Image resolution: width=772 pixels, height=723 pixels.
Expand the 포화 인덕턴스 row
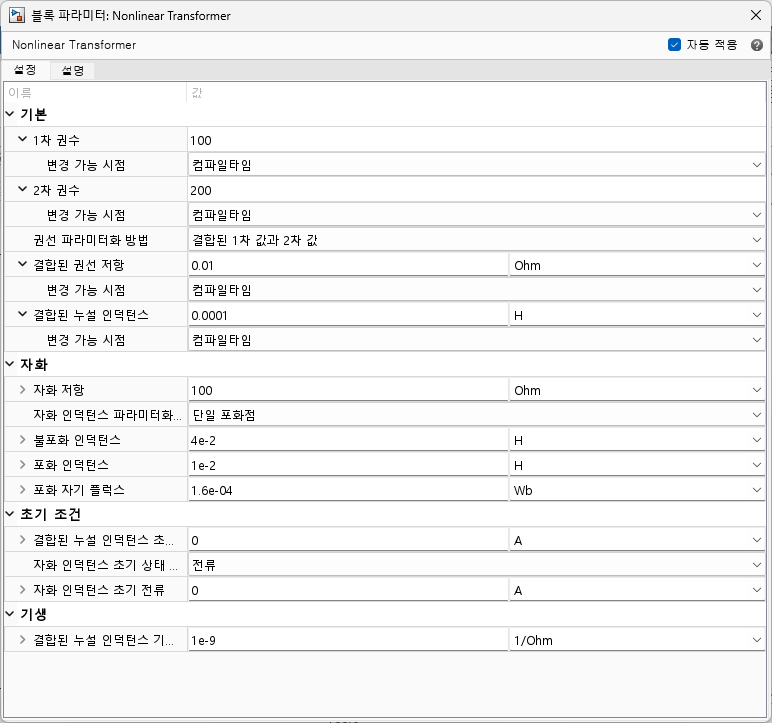click(23, 464)
